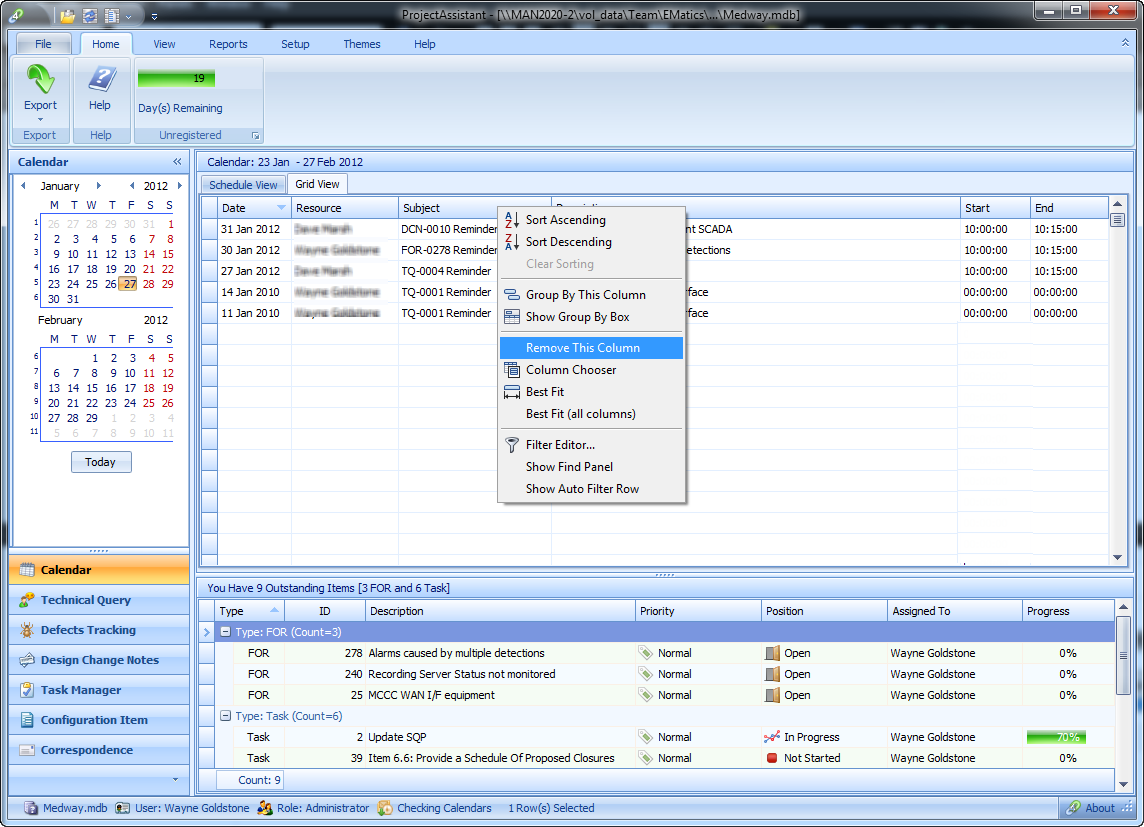Click the Resource column header

point(344,208)
